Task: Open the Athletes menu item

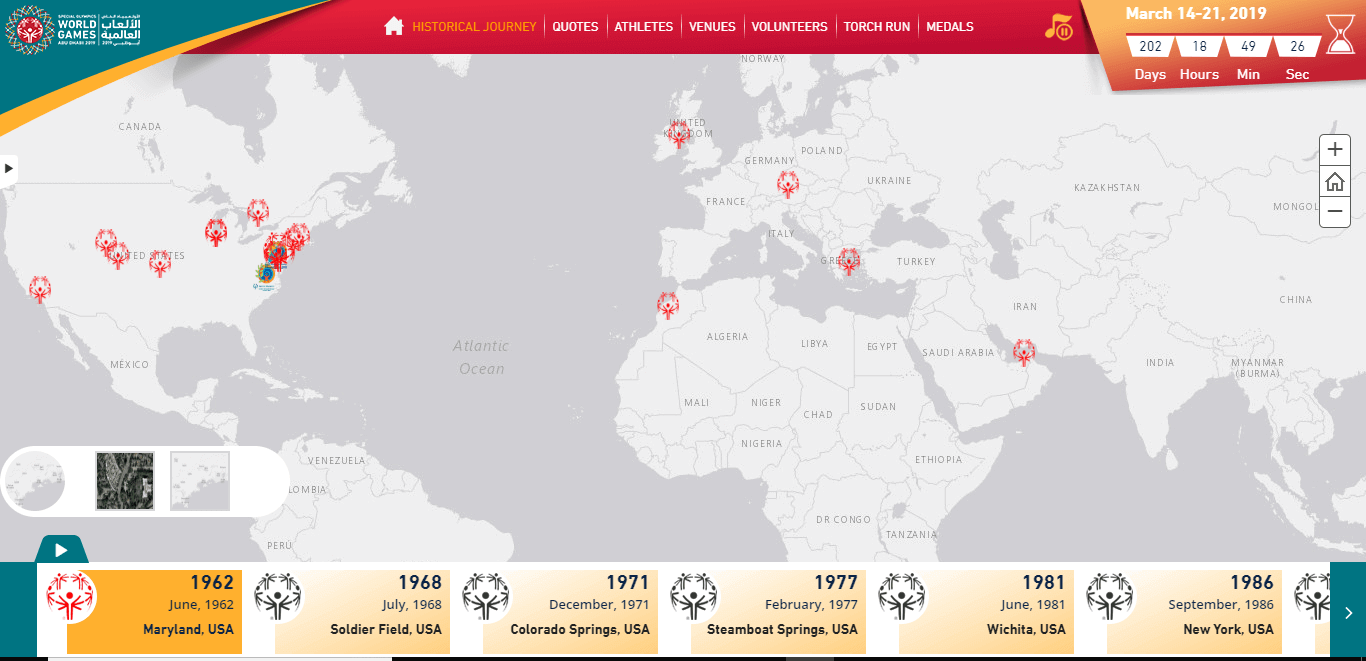Action: [643, 27]
